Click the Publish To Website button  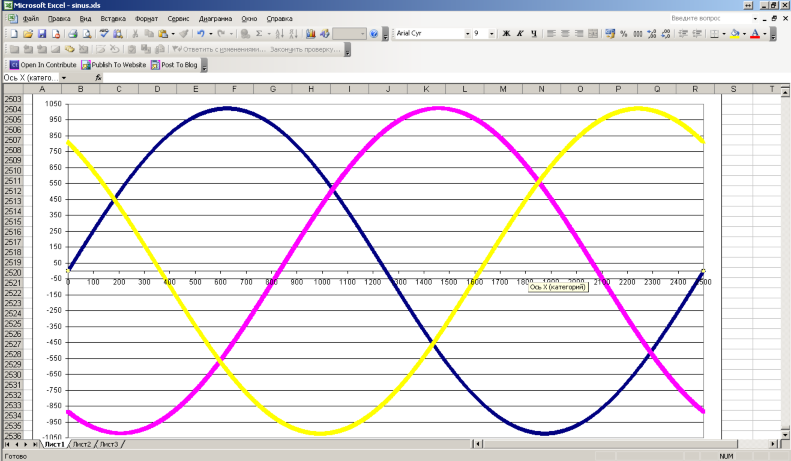pyautogui.click(x=114, y=64)
